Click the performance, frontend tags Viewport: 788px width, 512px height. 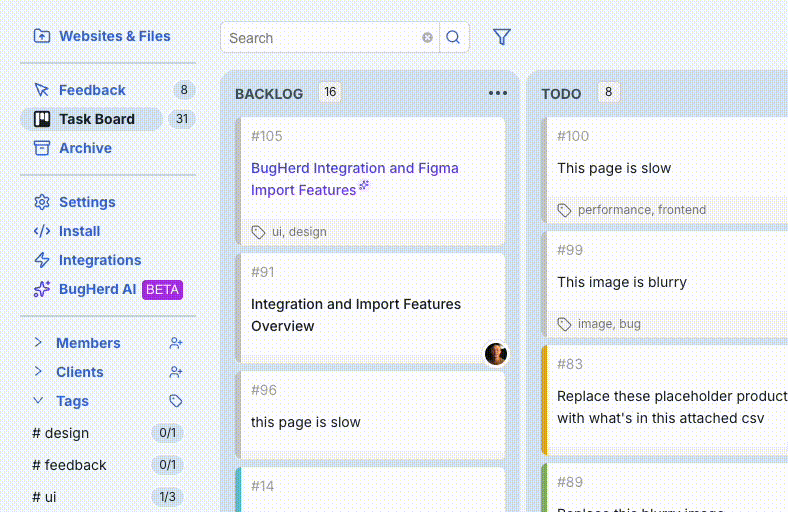pyautogui.click(x=642, y=210)
